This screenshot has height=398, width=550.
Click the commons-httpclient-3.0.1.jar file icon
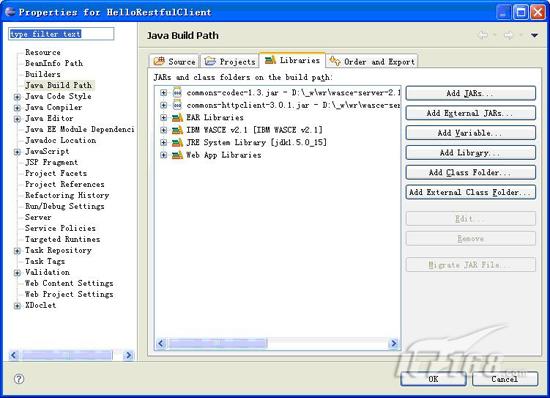pos(177,105)
